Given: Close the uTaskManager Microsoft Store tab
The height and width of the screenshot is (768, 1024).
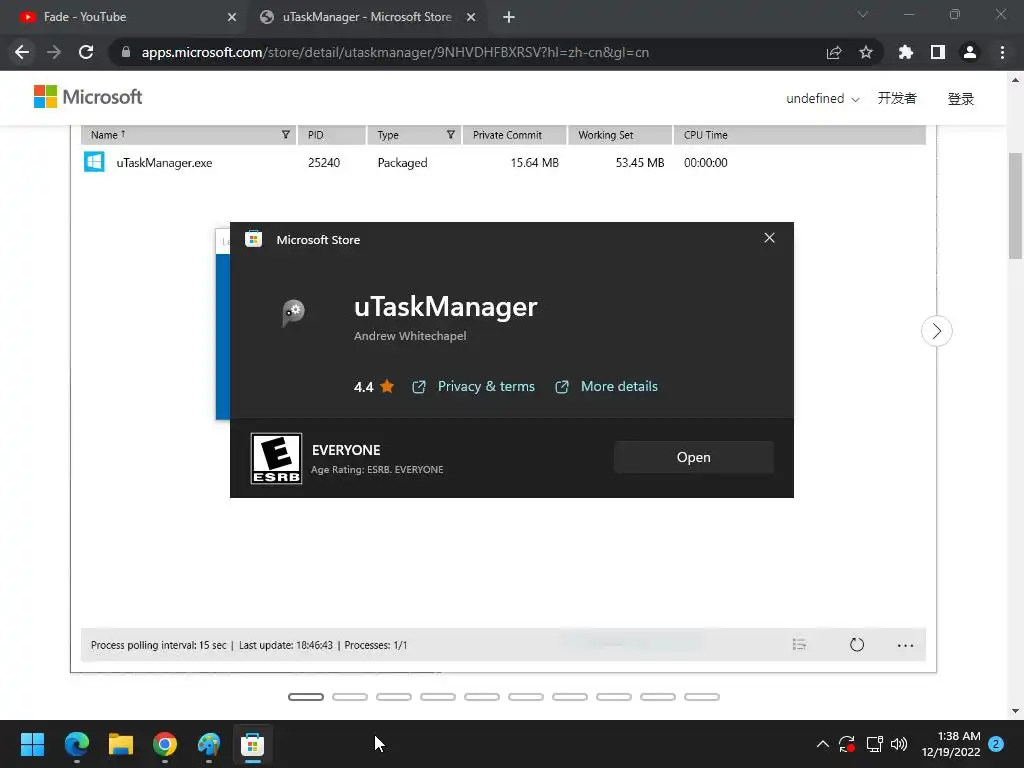Looking at the screenshot, I should coord(471,17).
